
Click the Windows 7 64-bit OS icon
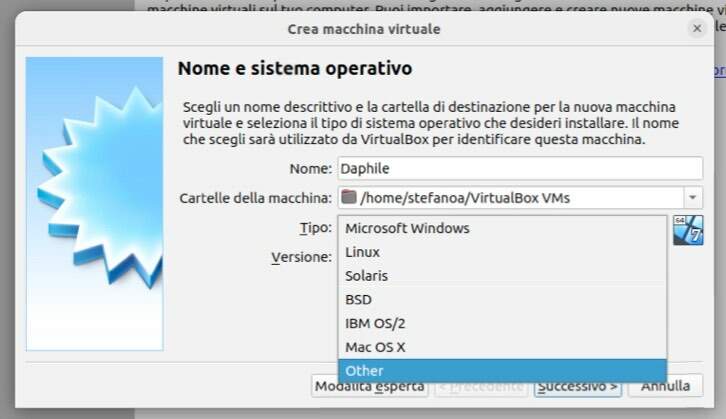coord(688,230)
